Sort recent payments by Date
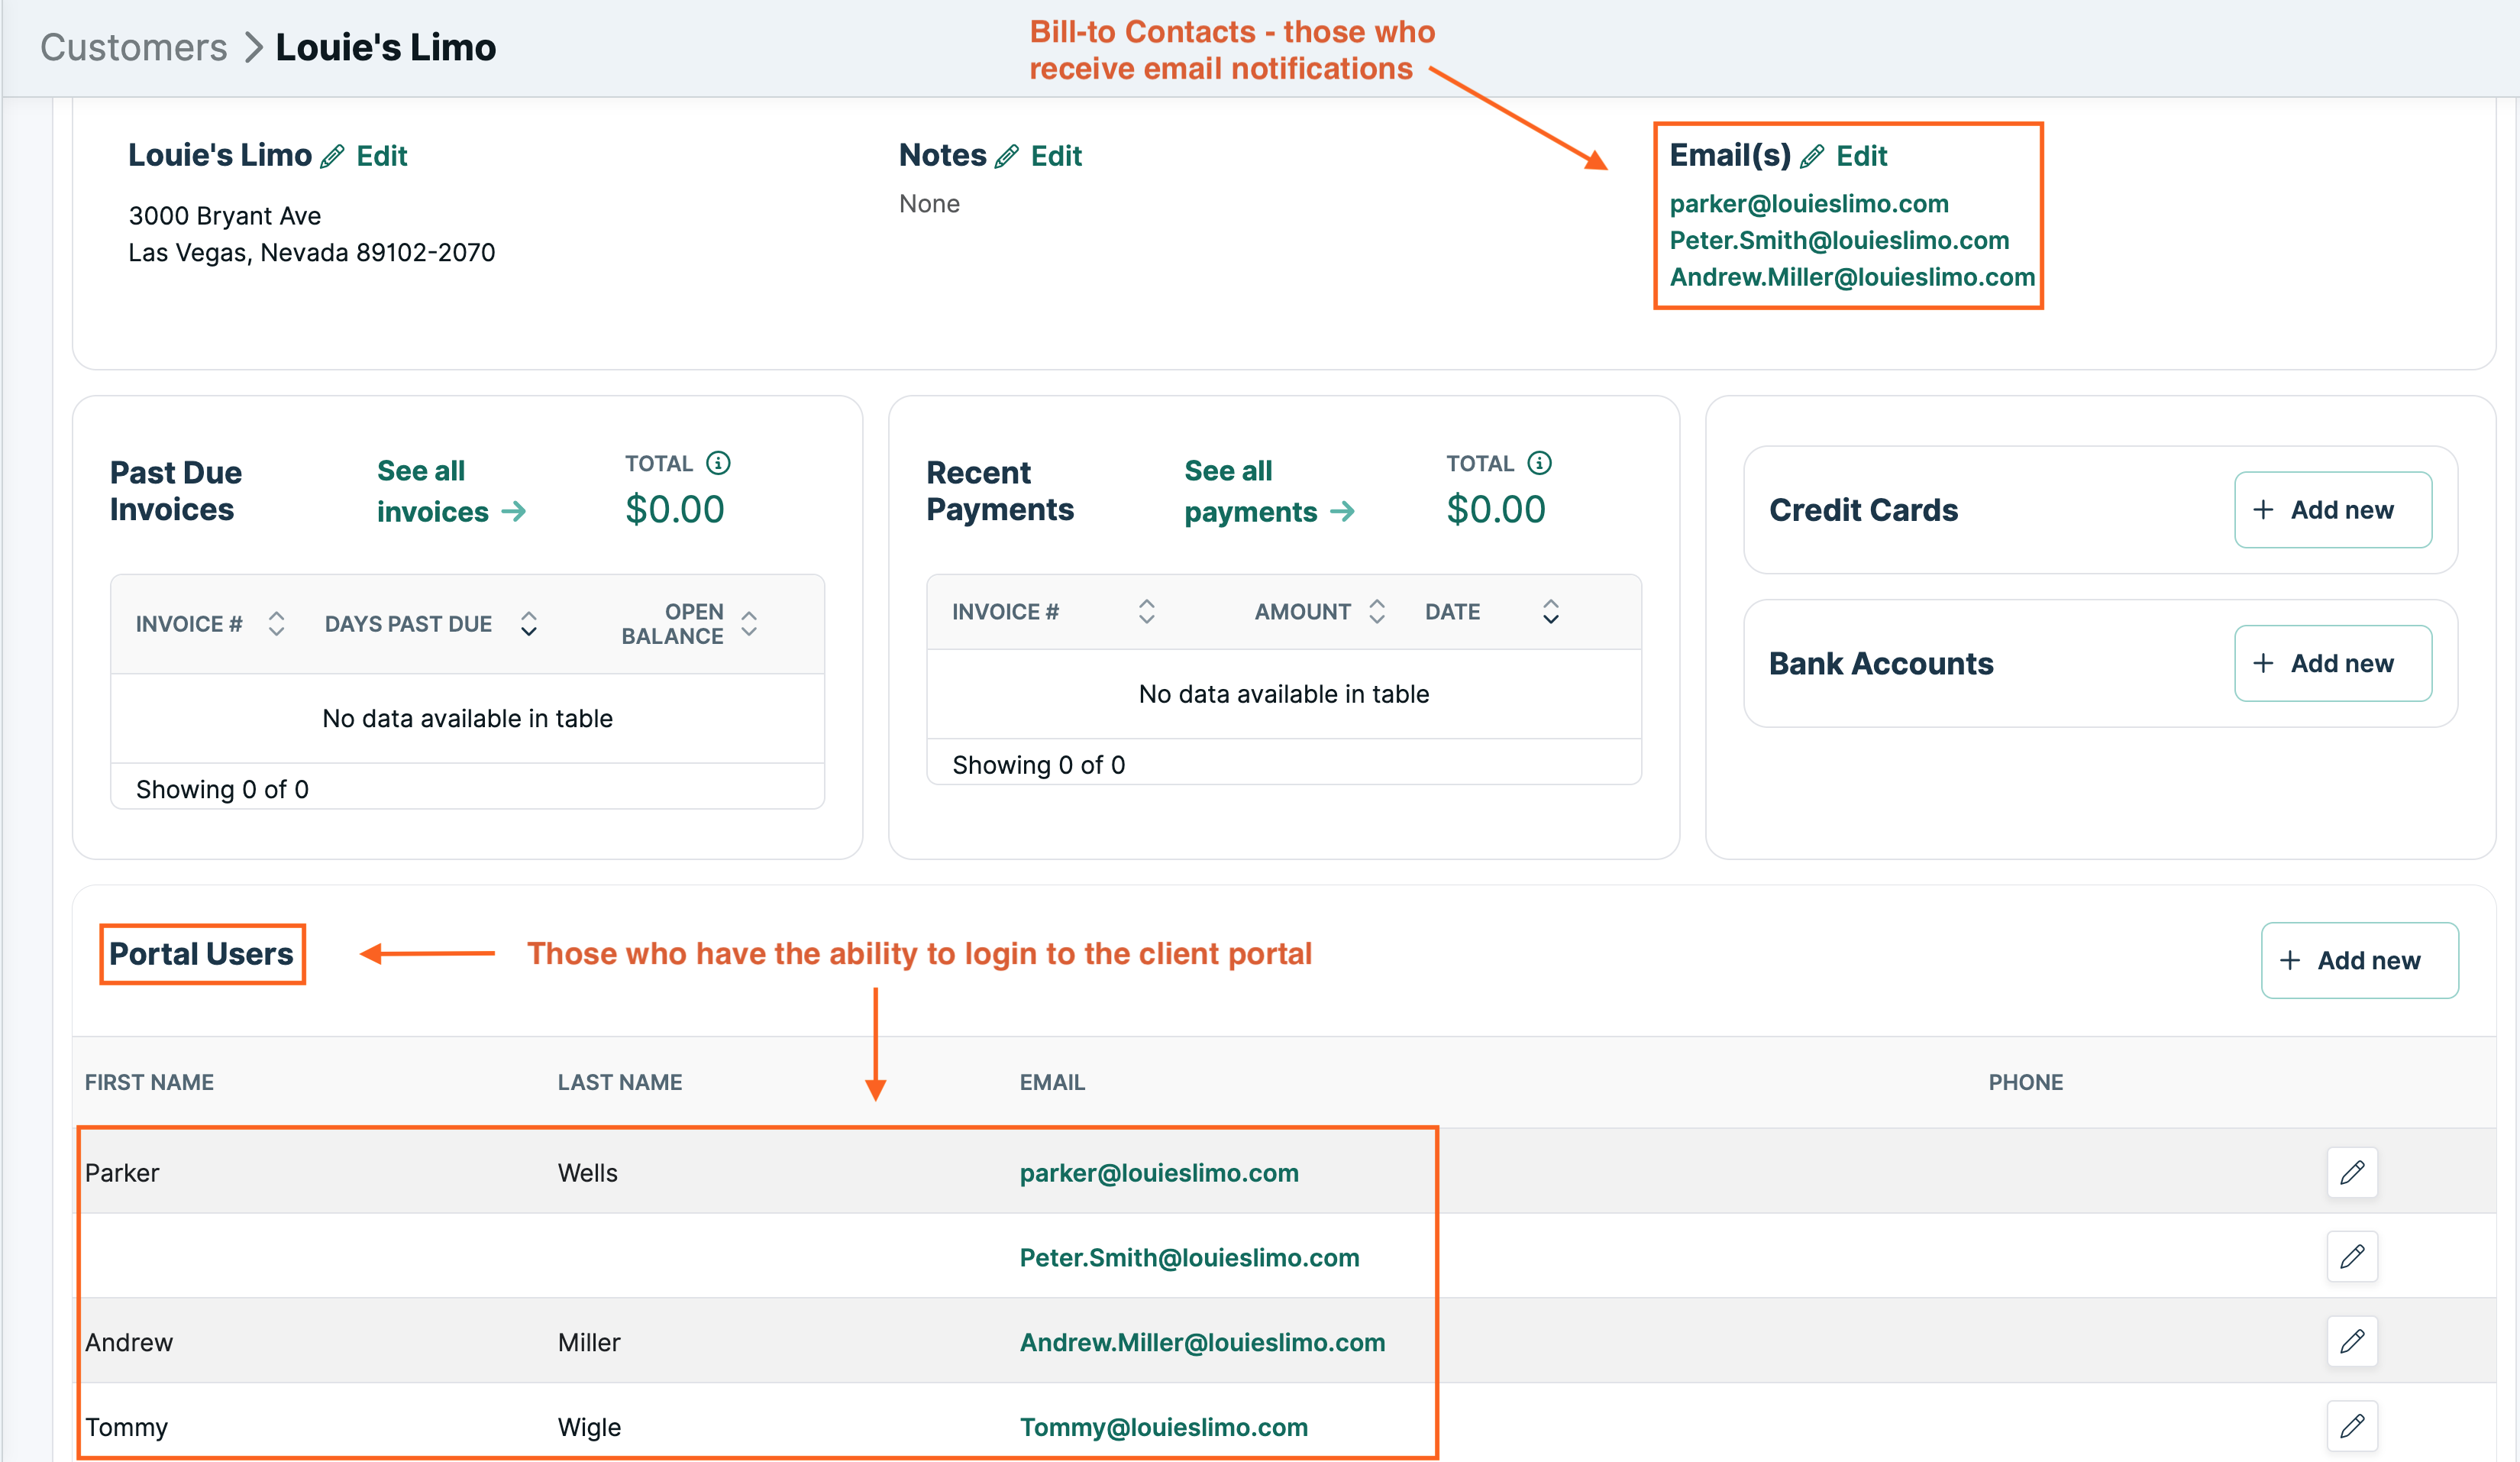The height and width of the screenshot is (1462, 2520). tap(1550, 611)
